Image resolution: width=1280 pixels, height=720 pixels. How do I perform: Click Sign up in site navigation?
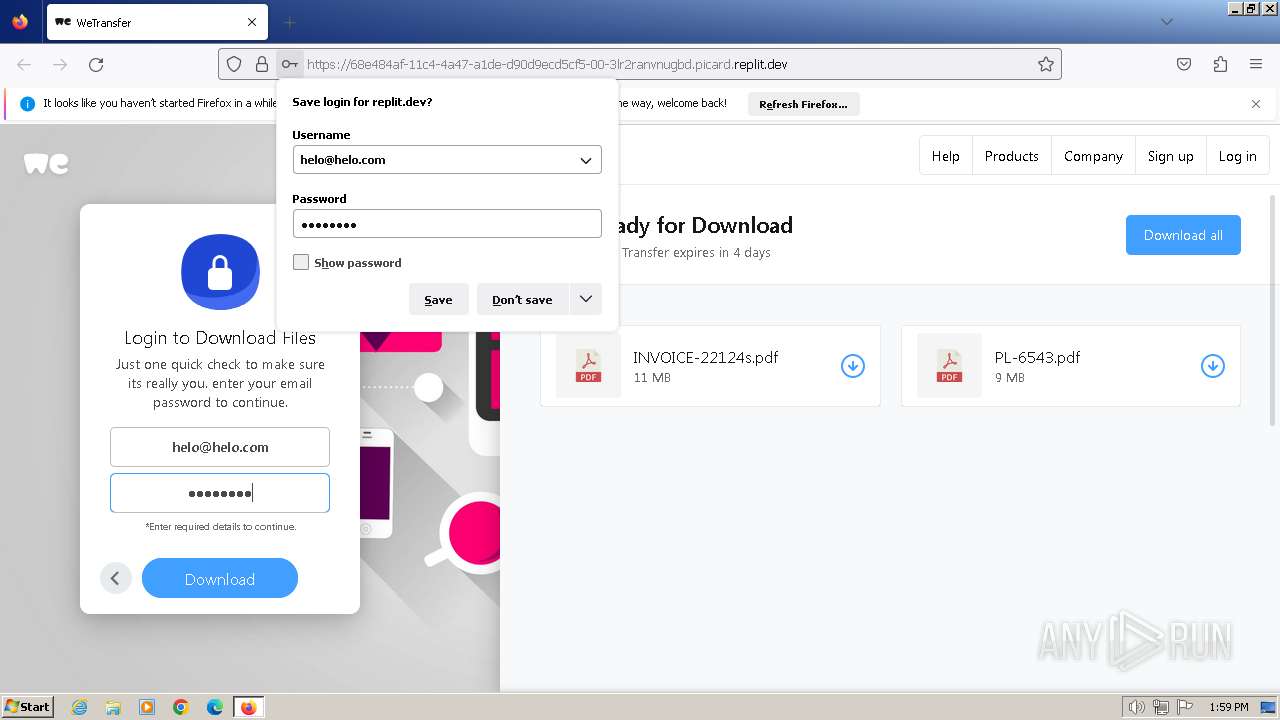pyautogui.click(x=1171, y=156)
